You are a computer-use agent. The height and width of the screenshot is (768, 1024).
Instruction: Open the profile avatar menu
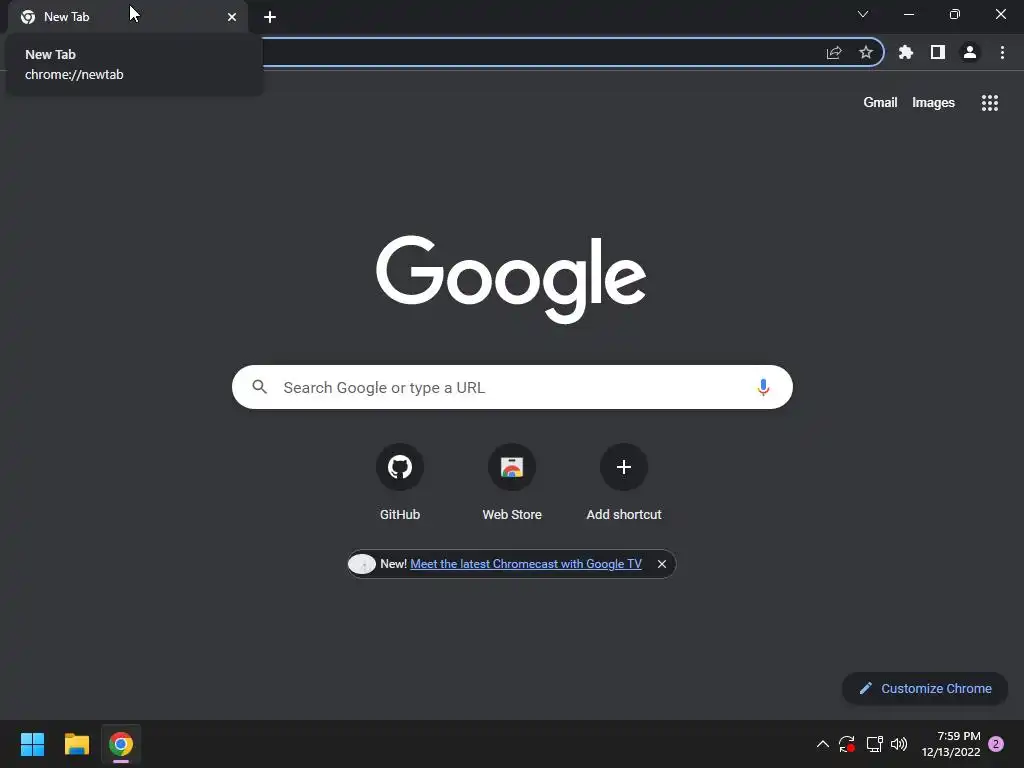click(970, 52)
